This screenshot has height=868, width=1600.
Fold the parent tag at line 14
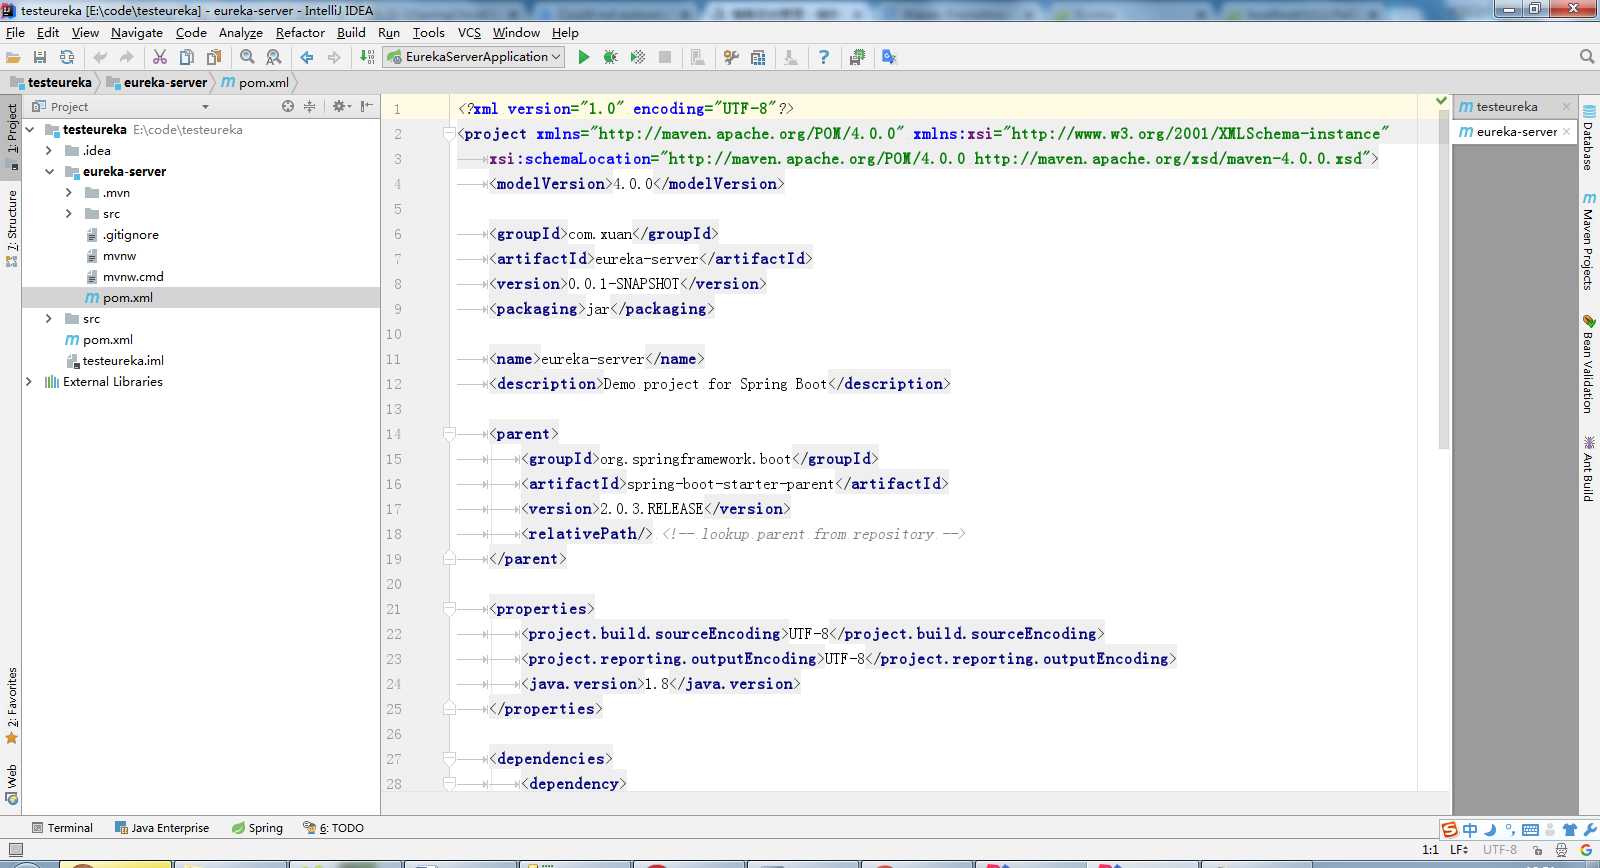point(449,434)
